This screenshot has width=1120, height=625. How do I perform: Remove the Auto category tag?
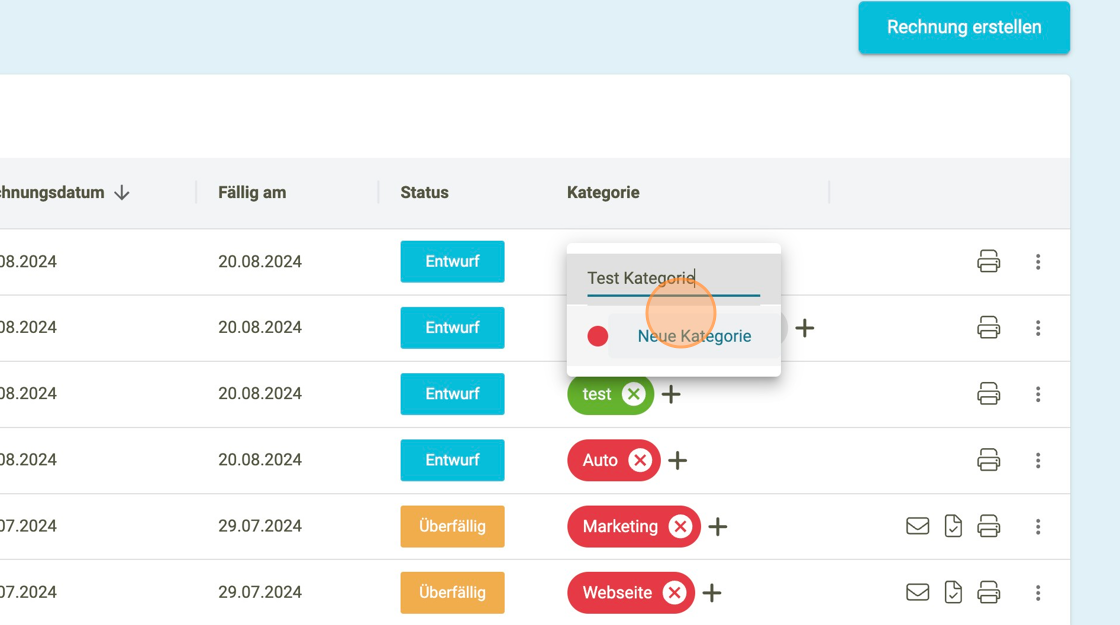point(640,460)
